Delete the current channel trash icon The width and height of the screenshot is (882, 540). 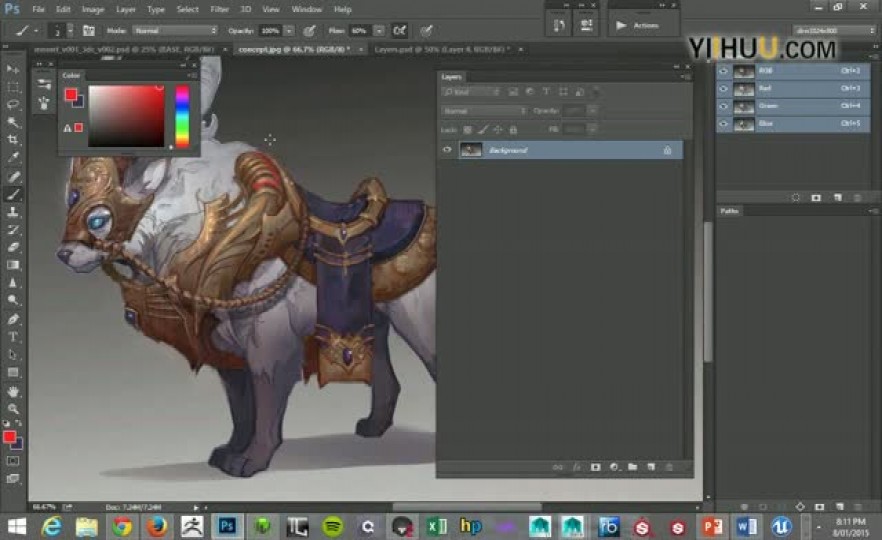pyautogui.click(x=857, y=198)
